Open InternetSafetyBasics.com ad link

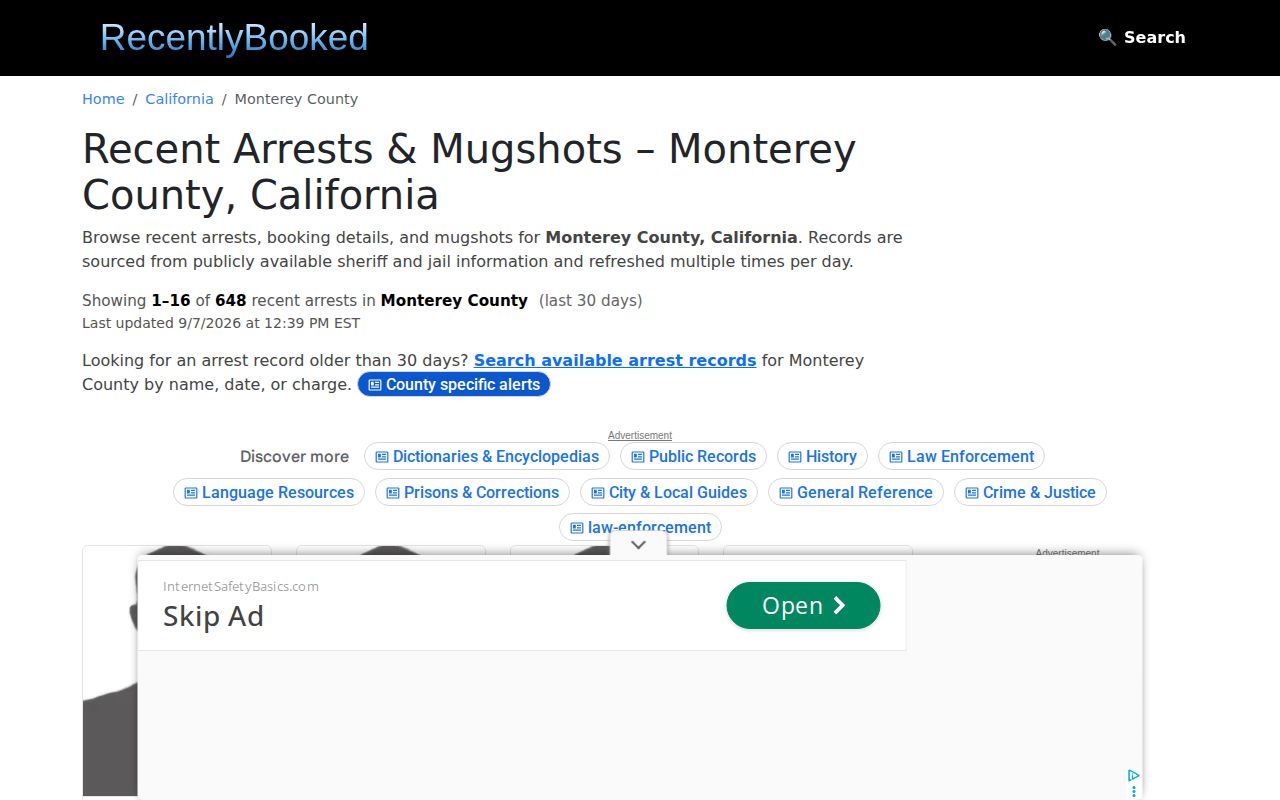pyautogui.click(x=241, y=587)
